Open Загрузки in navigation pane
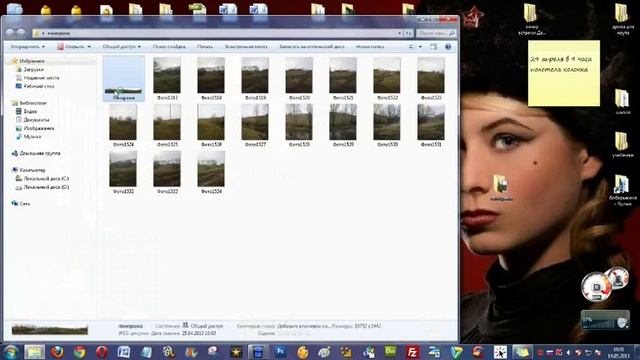This screenshot has width=640, height=360. [29, 69]
